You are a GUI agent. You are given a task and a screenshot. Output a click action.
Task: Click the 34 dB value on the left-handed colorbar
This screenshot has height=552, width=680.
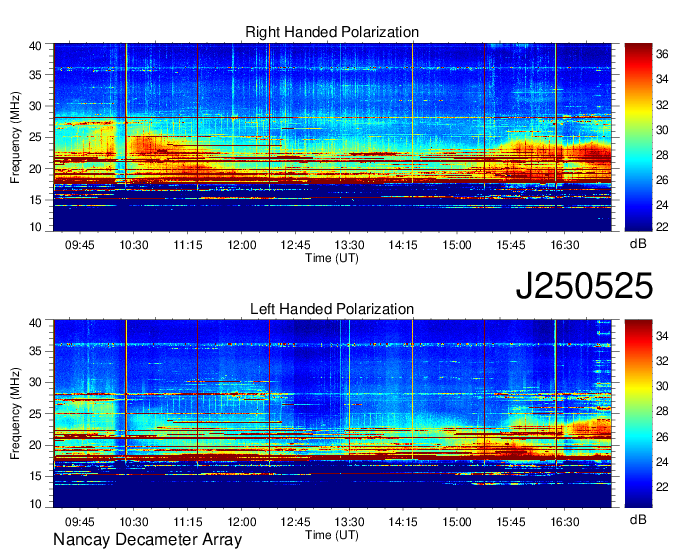pos(662,335)
